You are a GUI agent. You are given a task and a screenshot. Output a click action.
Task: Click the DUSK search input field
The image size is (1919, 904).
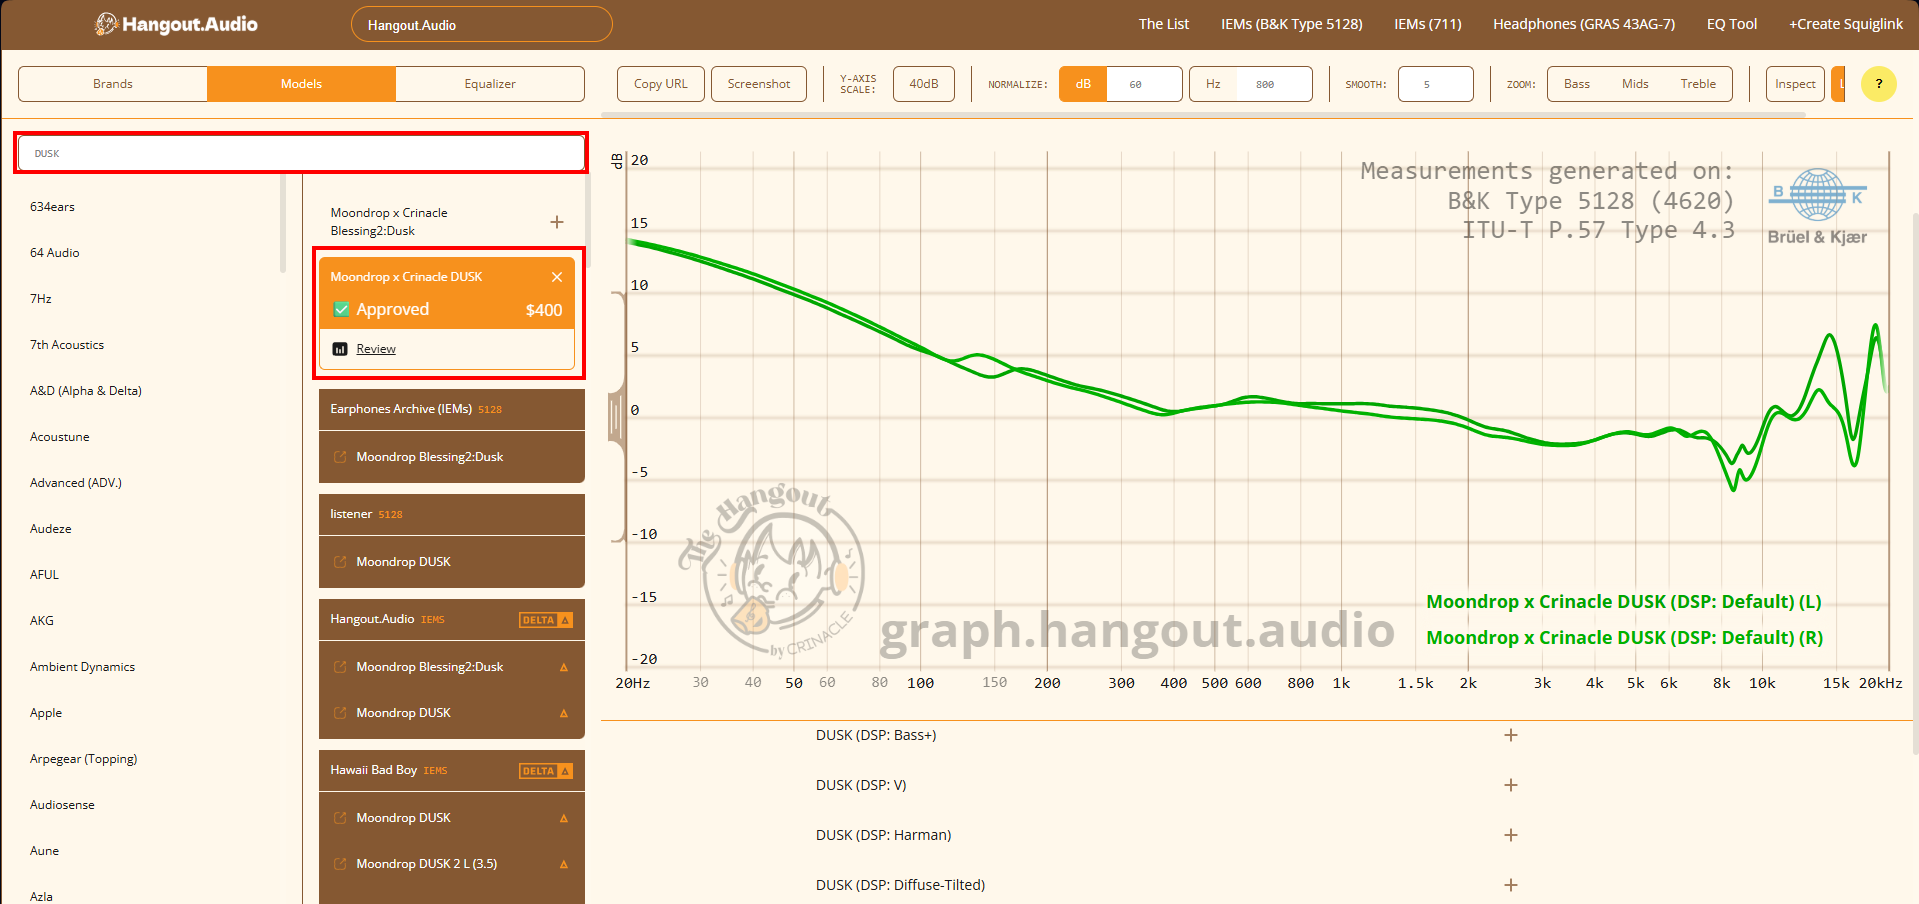click(x=300, y=153)
